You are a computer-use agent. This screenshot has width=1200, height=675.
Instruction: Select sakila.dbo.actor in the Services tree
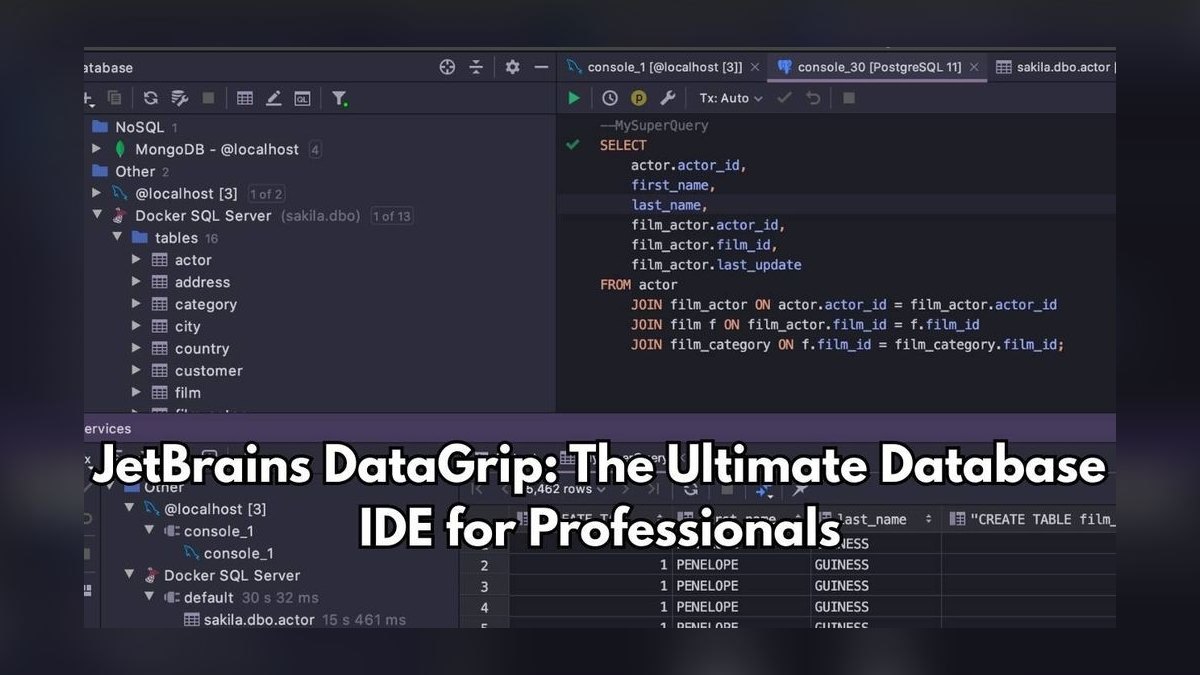pyautogui.click(x=259, y=620)
